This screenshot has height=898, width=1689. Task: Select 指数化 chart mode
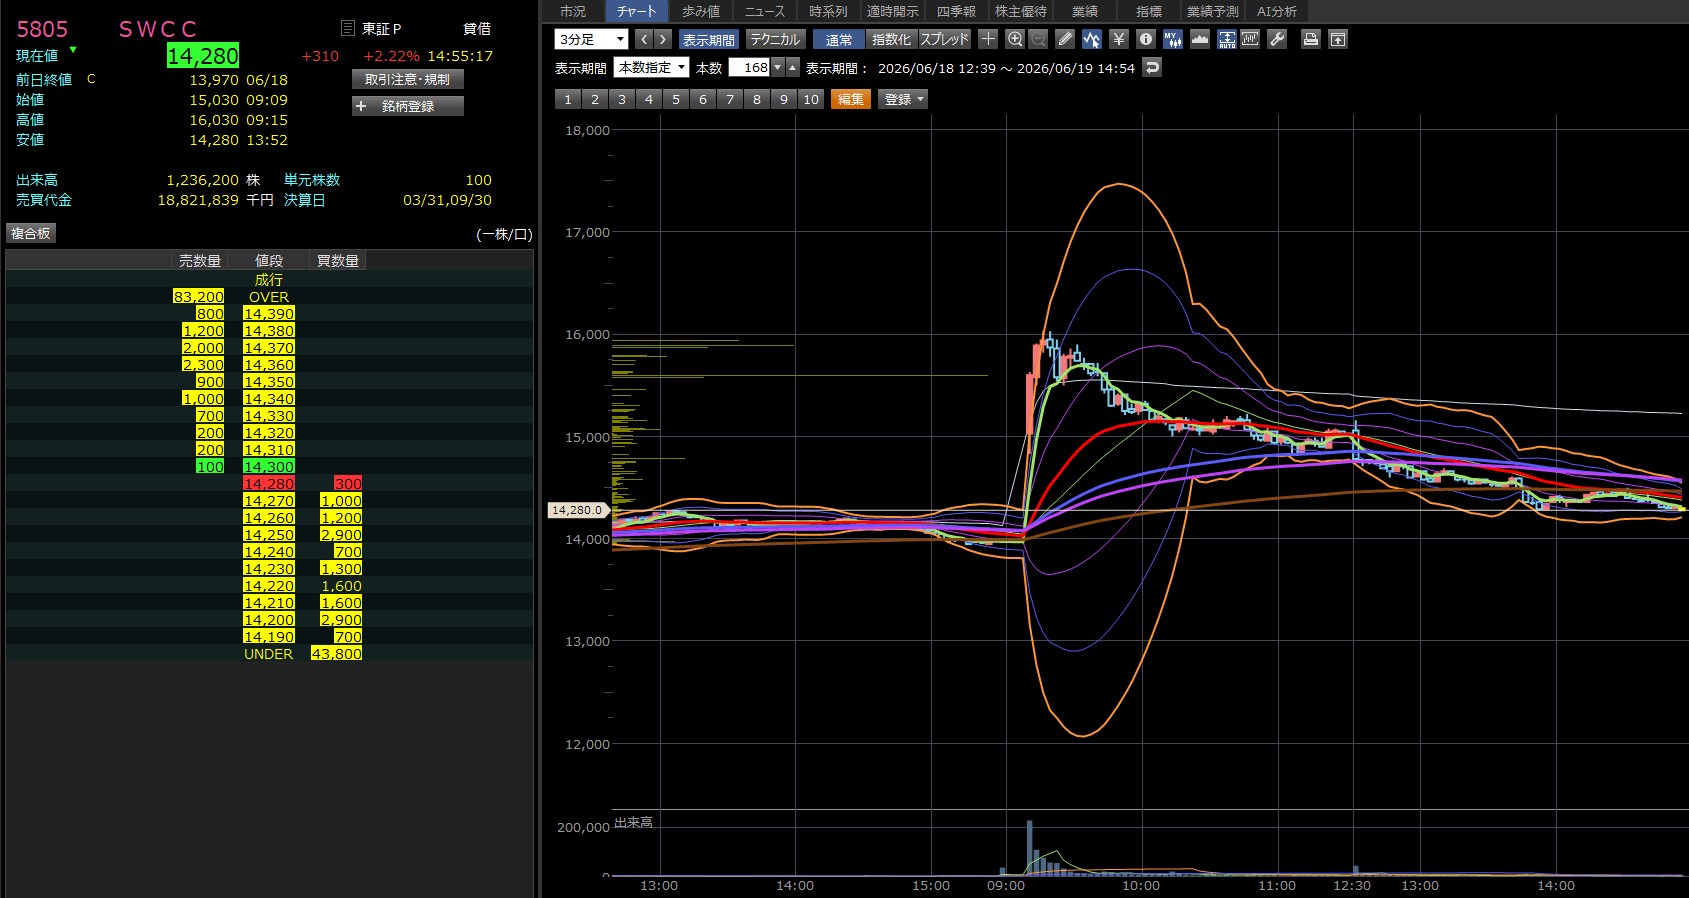pyautogui.click(x=891, y=39)
